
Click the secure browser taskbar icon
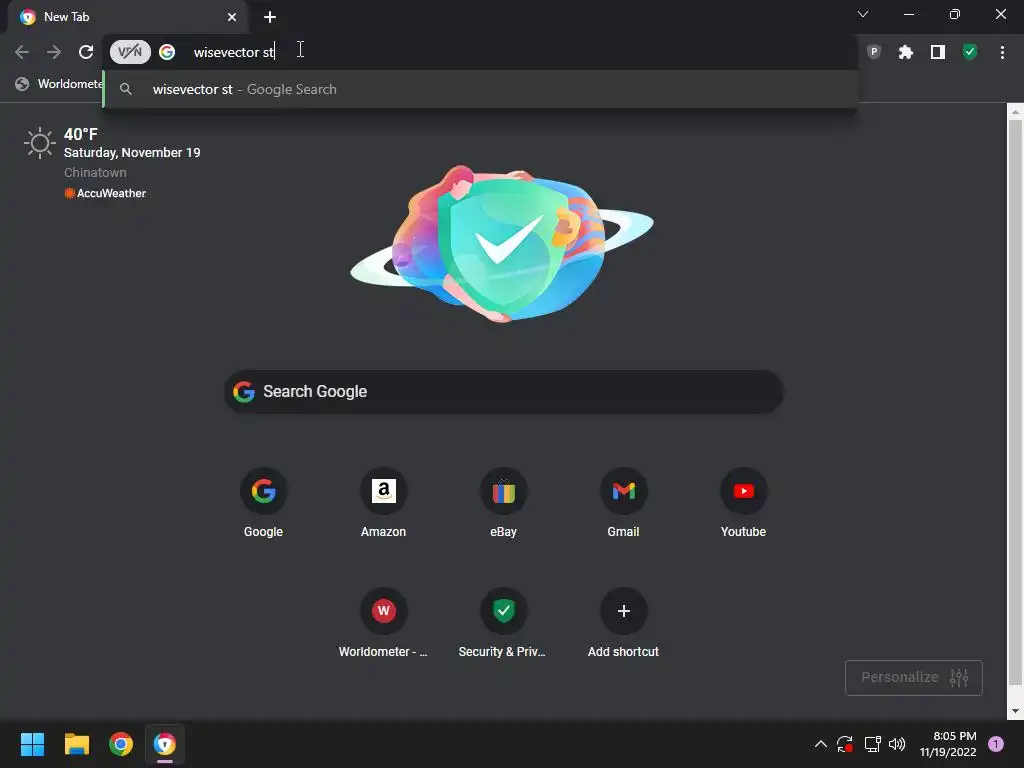[x=165, y=744]
